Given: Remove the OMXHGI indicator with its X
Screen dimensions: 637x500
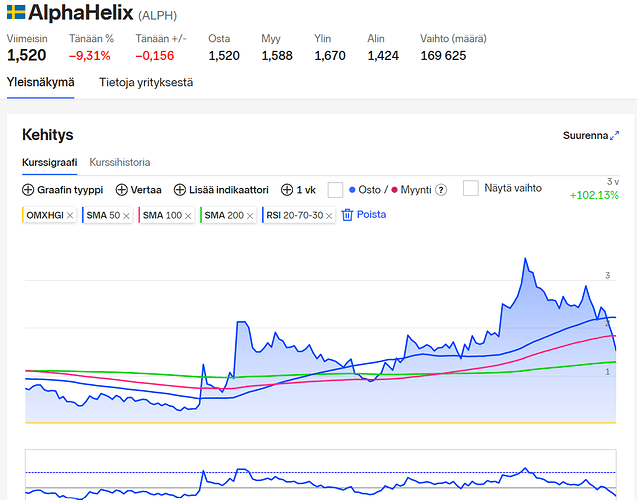Looking at the screenshot, I should coord(70,215).
